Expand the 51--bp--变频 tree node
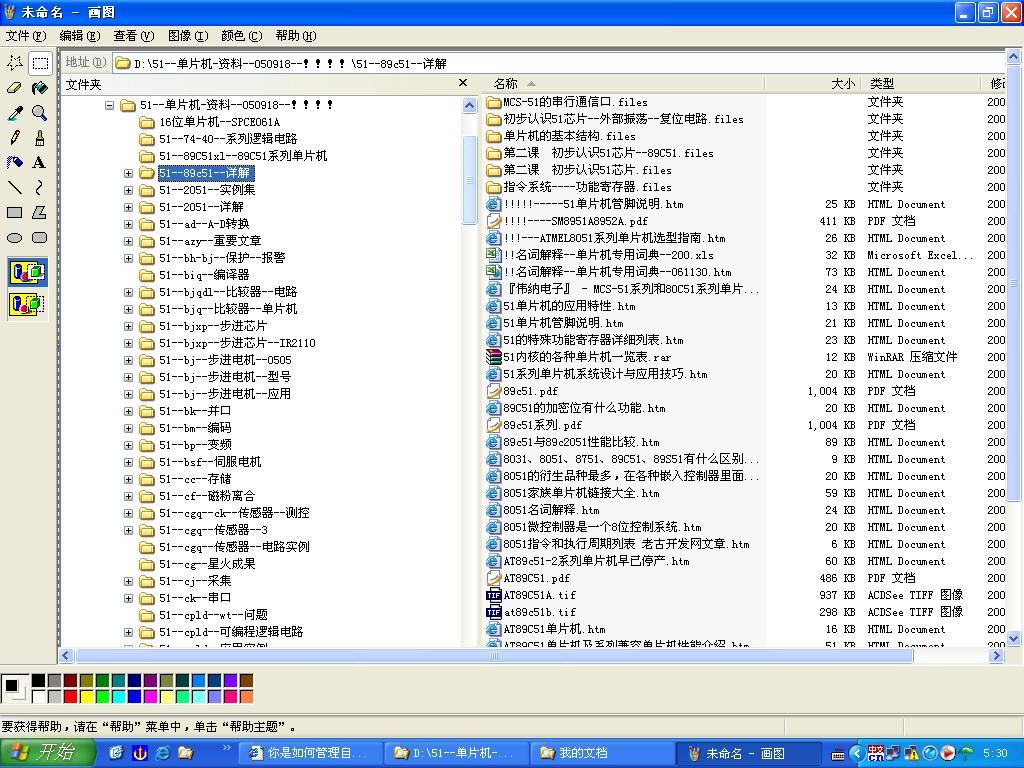 [129, 445]
